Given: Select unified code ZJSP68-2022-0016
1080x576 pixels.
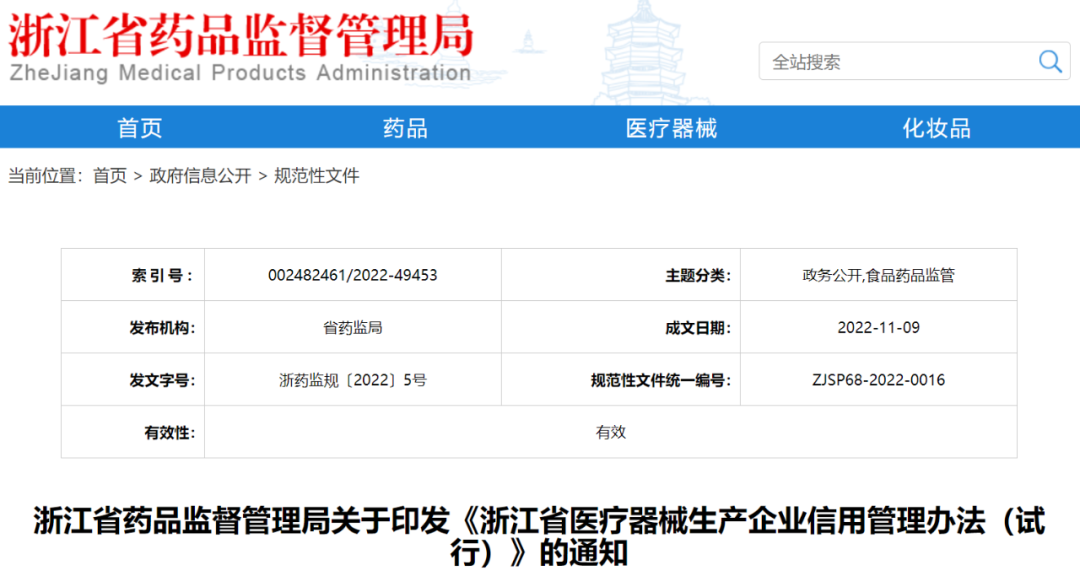Looking at the screenshot, I should tap(878, 380).
